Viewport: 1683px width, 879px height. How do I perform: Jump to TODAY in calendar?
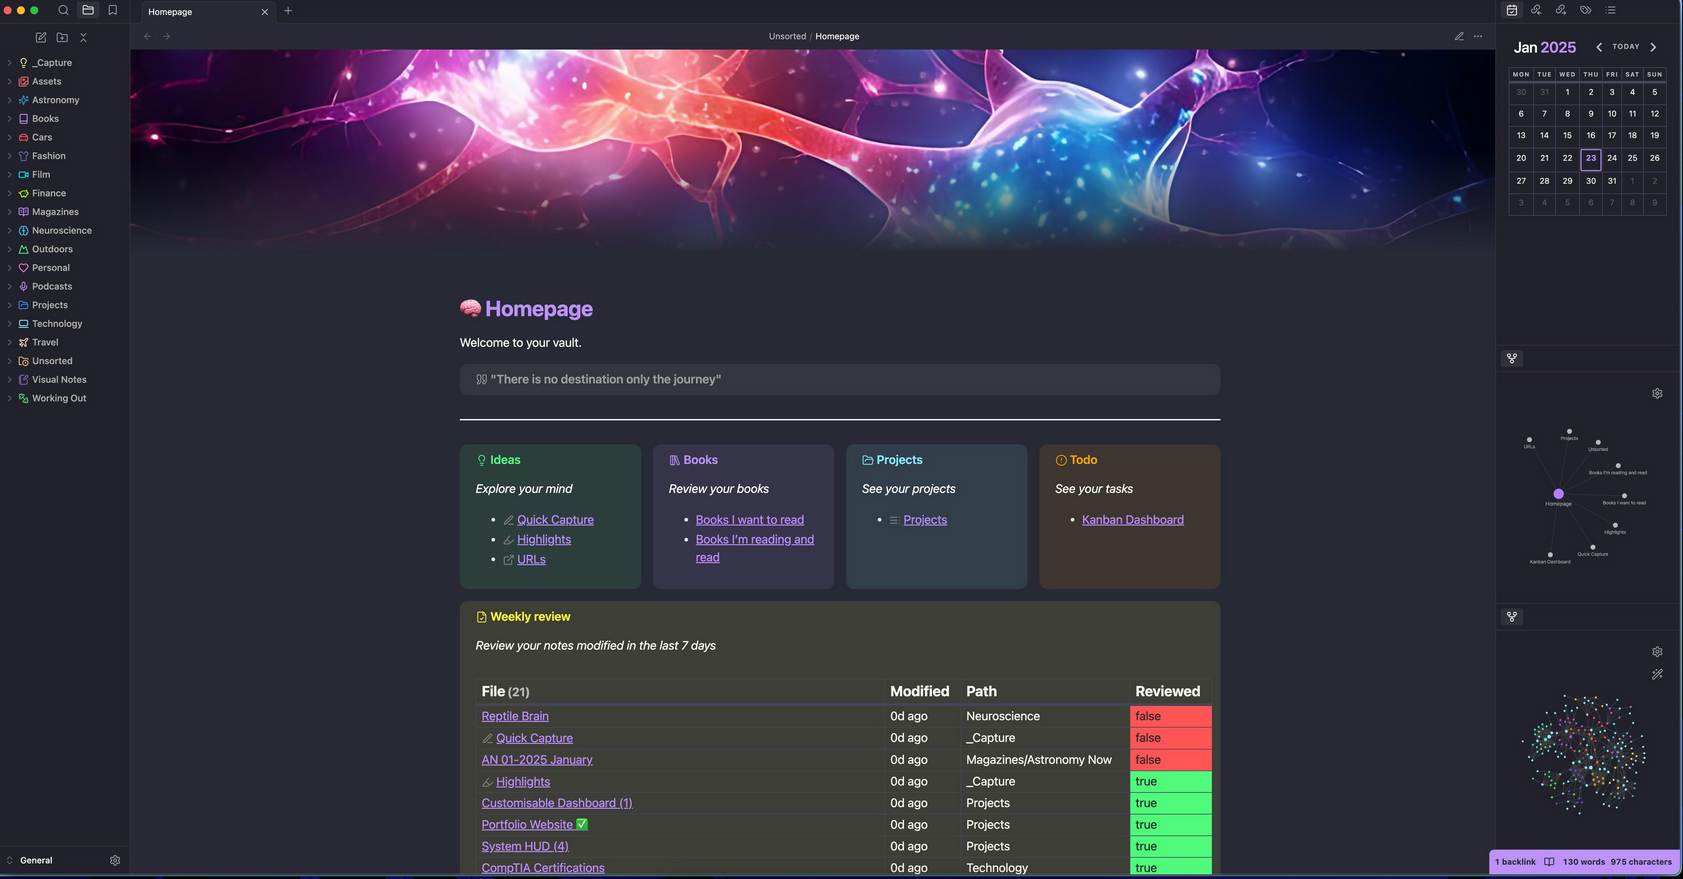1626,47
